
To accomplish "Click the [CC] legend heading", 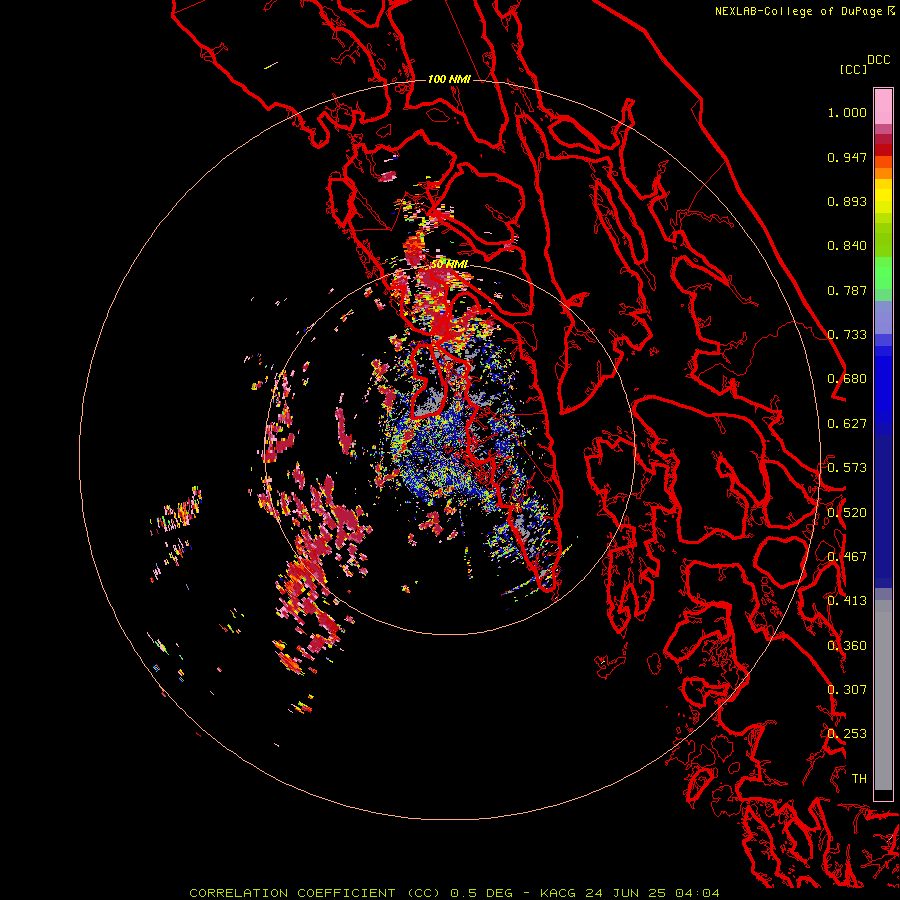I will click(x=853, y=69).
